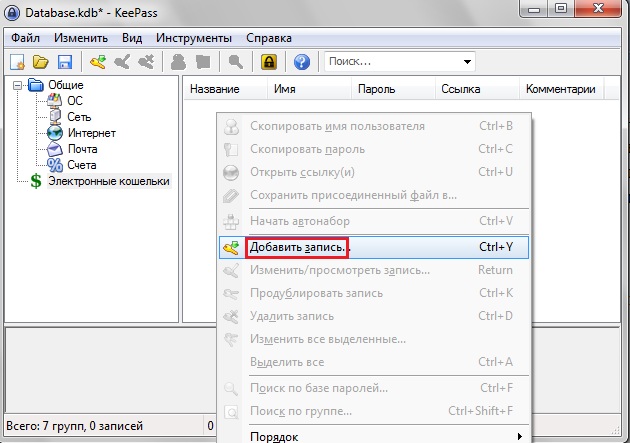Lock the workspace with the padlock icon
This screenshot has width=630, height=443.
tap(268, 62)
